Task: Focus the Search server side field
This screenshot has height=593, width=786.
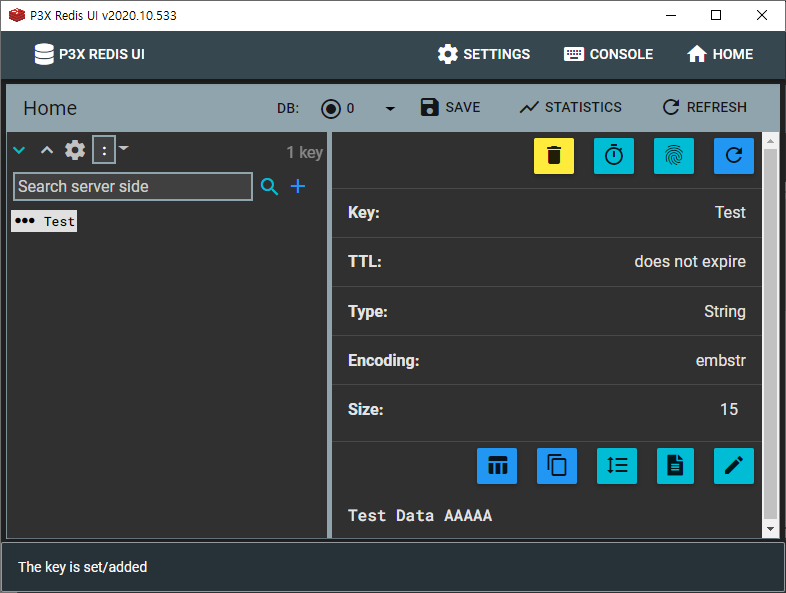Action: 133,186
